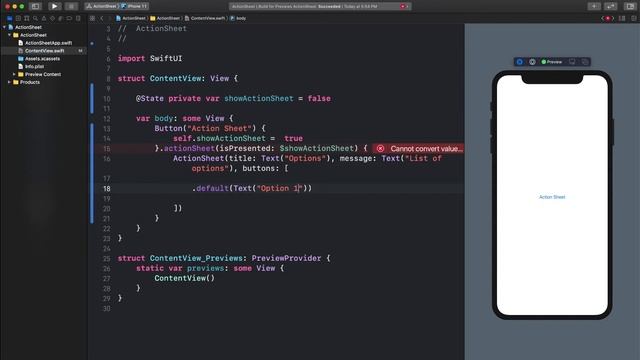This screenshot has height=360, width=640.
Task: Click the source control status badge on ContentView.swift
Action: [x=80, y=51]
